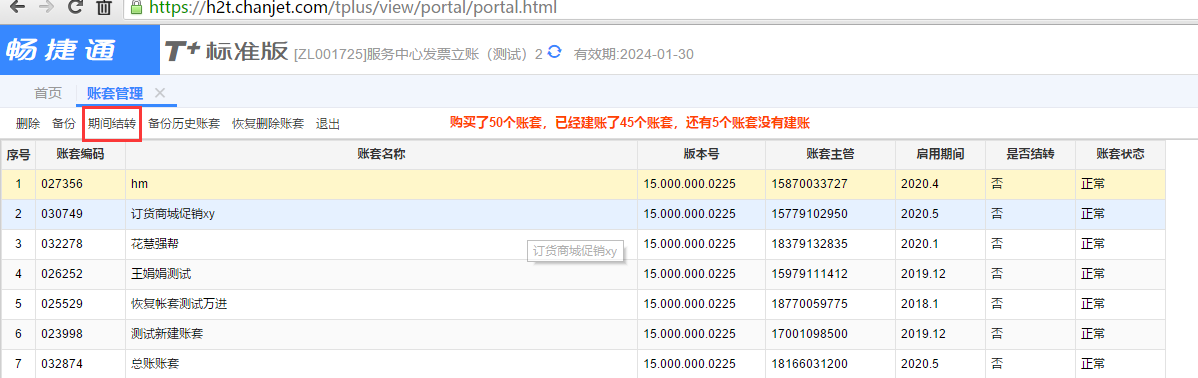
Task: Click the 是否结转 column header
Action: 1031,154
